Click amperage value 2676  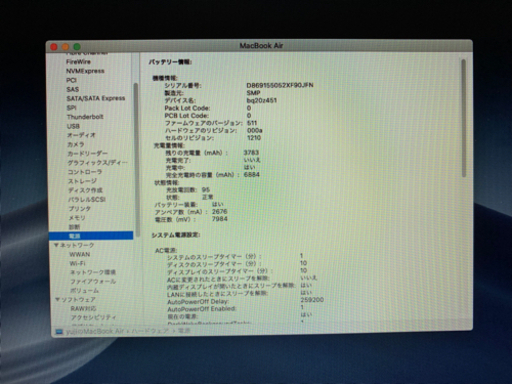click(x=219, y=211)
